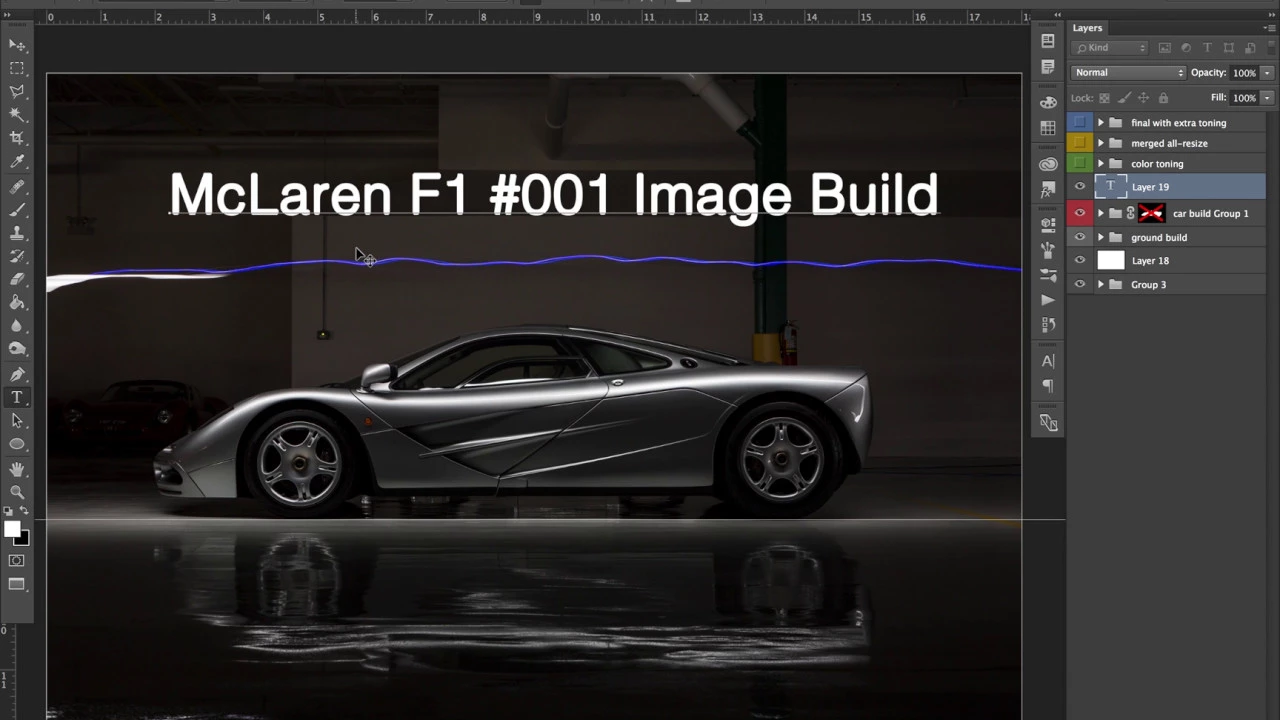Select the Pen tool

[17, 374]
